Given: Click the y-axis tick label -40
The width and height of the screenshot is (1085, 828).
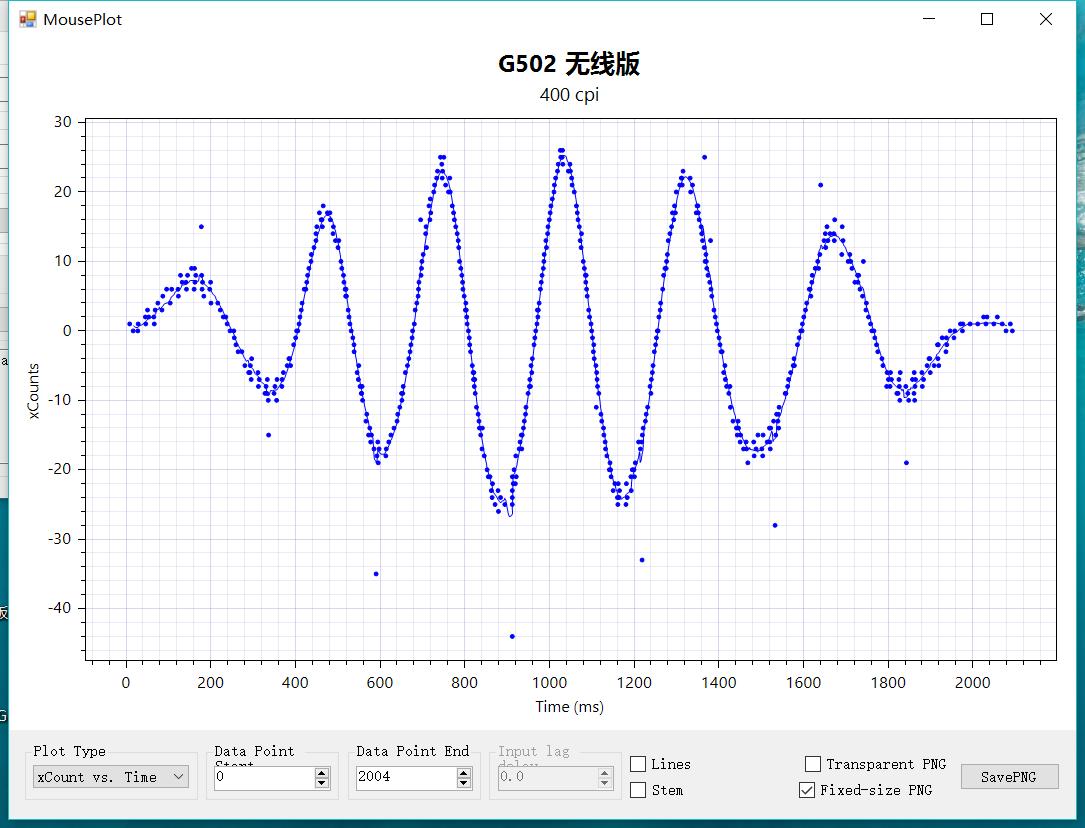Looking at the screenshot, I should click(60, 608).
